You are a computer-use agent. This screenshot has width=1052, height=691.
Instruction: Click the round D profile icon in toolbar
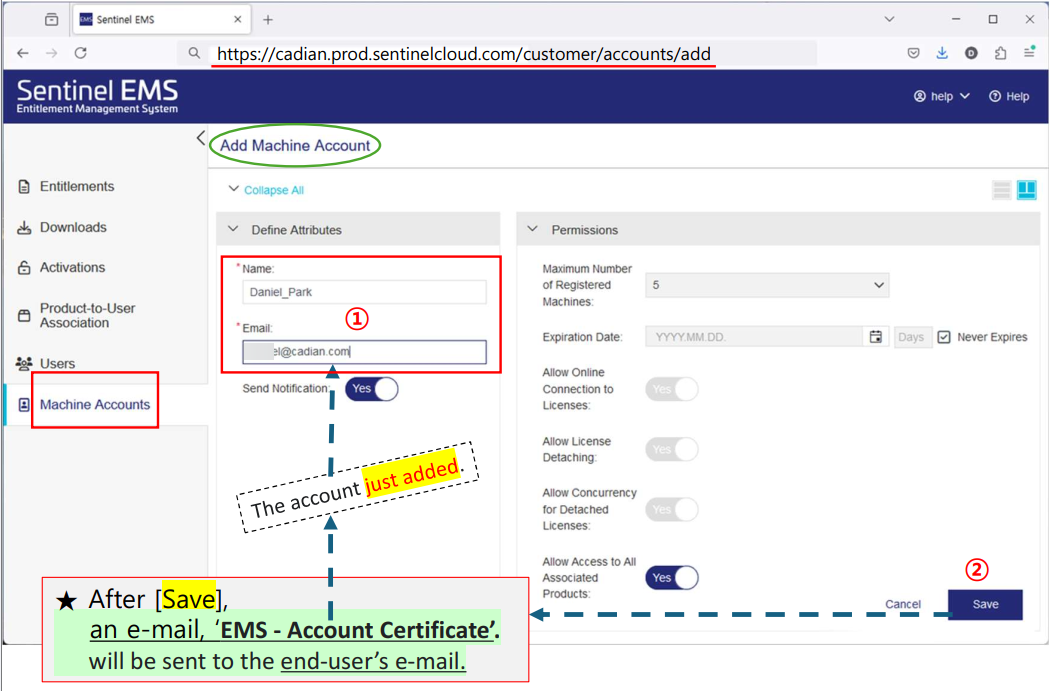click(971, 53)
